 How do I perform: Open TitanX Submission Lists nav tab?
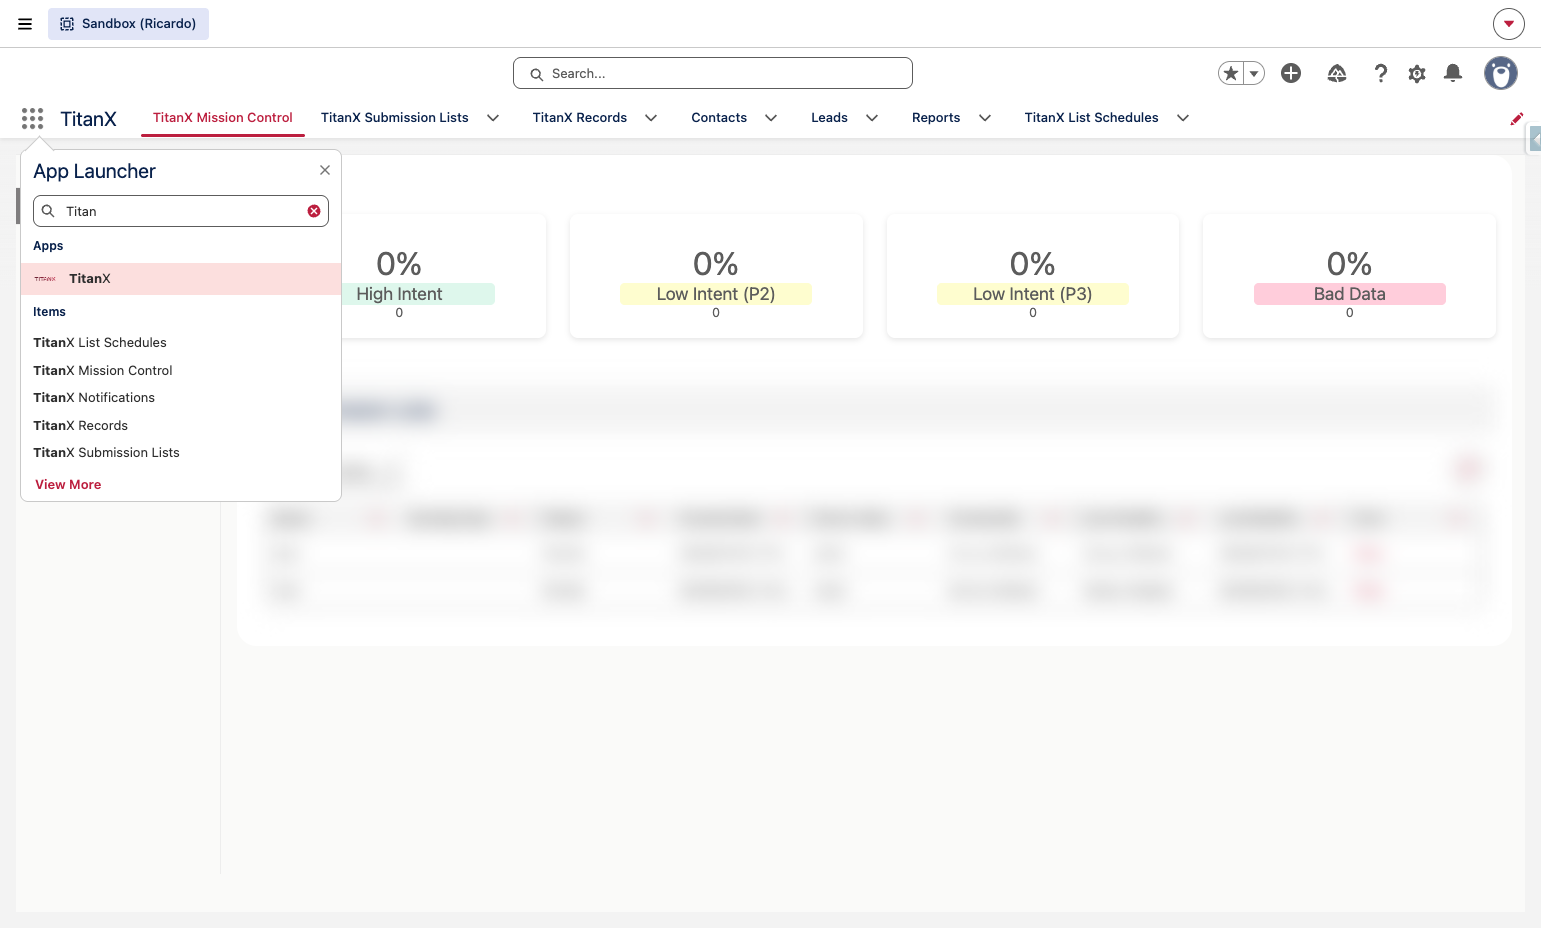point(395,118)
